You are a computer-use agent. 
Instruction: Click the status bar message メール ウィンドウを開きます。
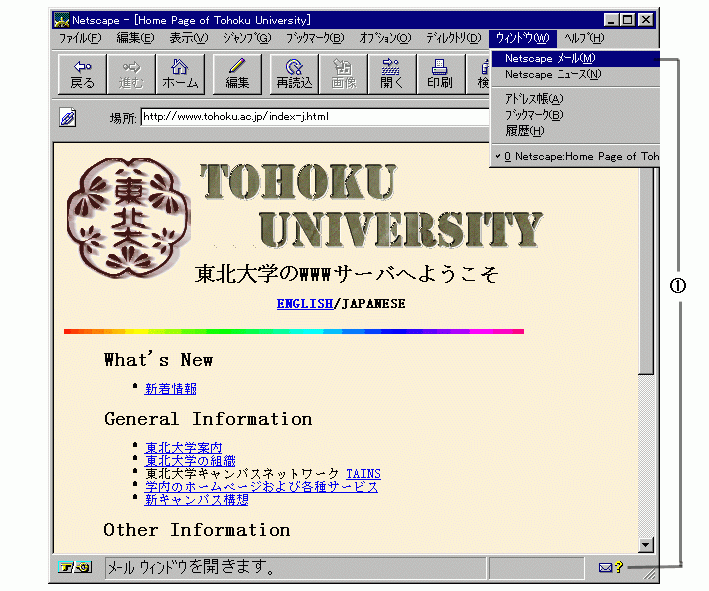click(x=191, y=567)
